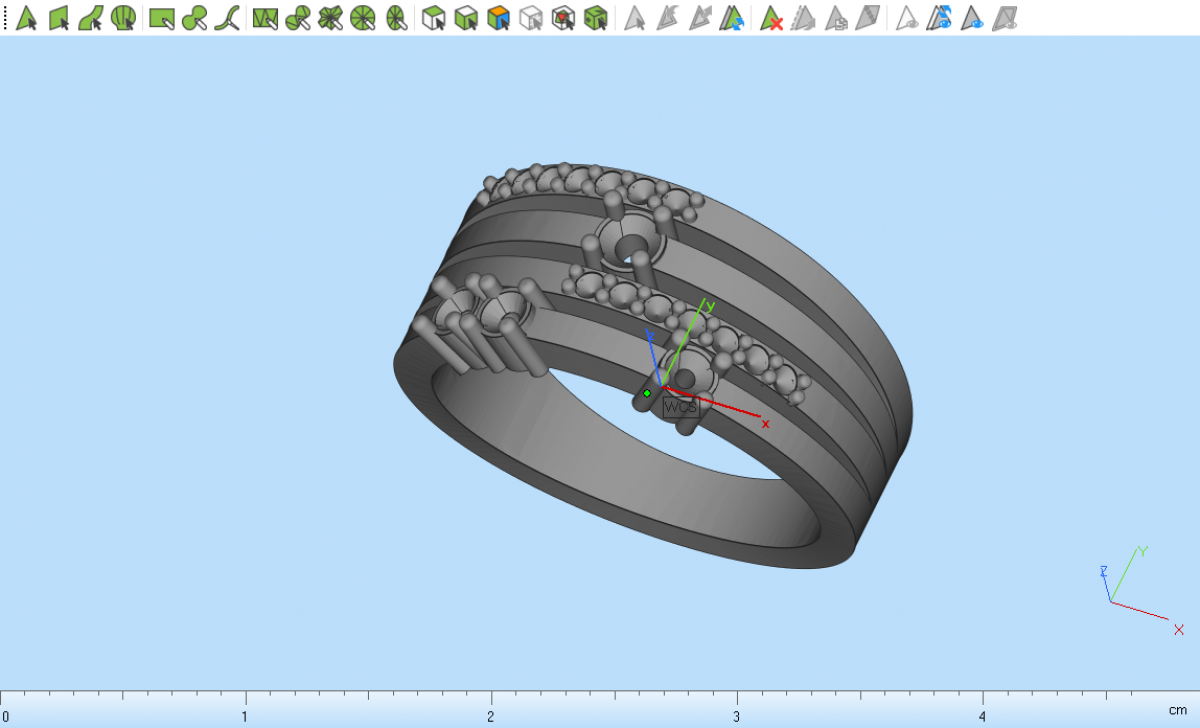Click the red-centered wireframe cube icon
This screenshot has width=1200, height=728.
[x=563, y=17]
